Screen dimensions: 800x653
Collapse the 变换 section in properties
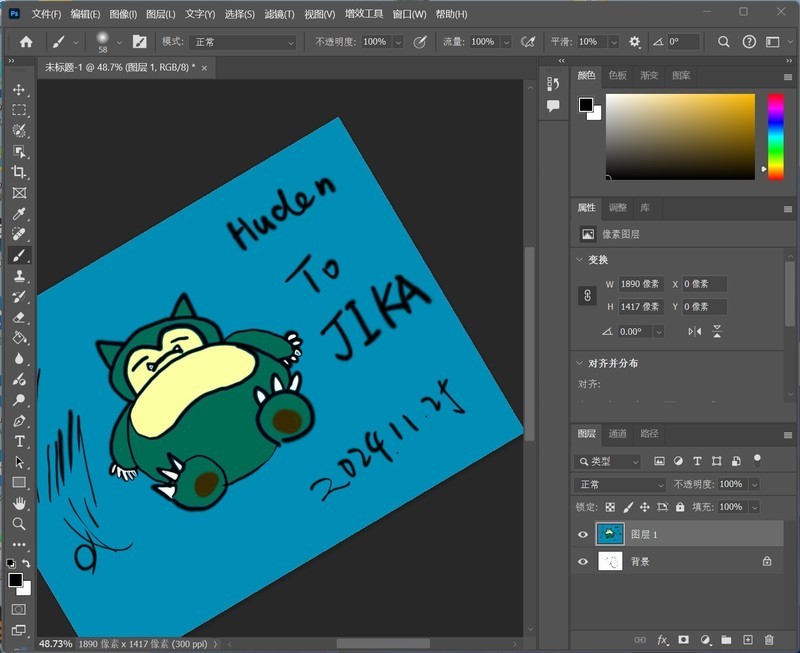[580, 260]
